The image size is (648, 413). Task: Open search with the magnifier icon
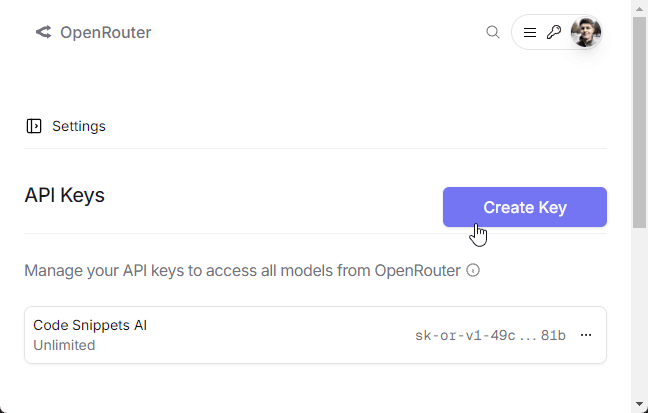pos(493,32)
